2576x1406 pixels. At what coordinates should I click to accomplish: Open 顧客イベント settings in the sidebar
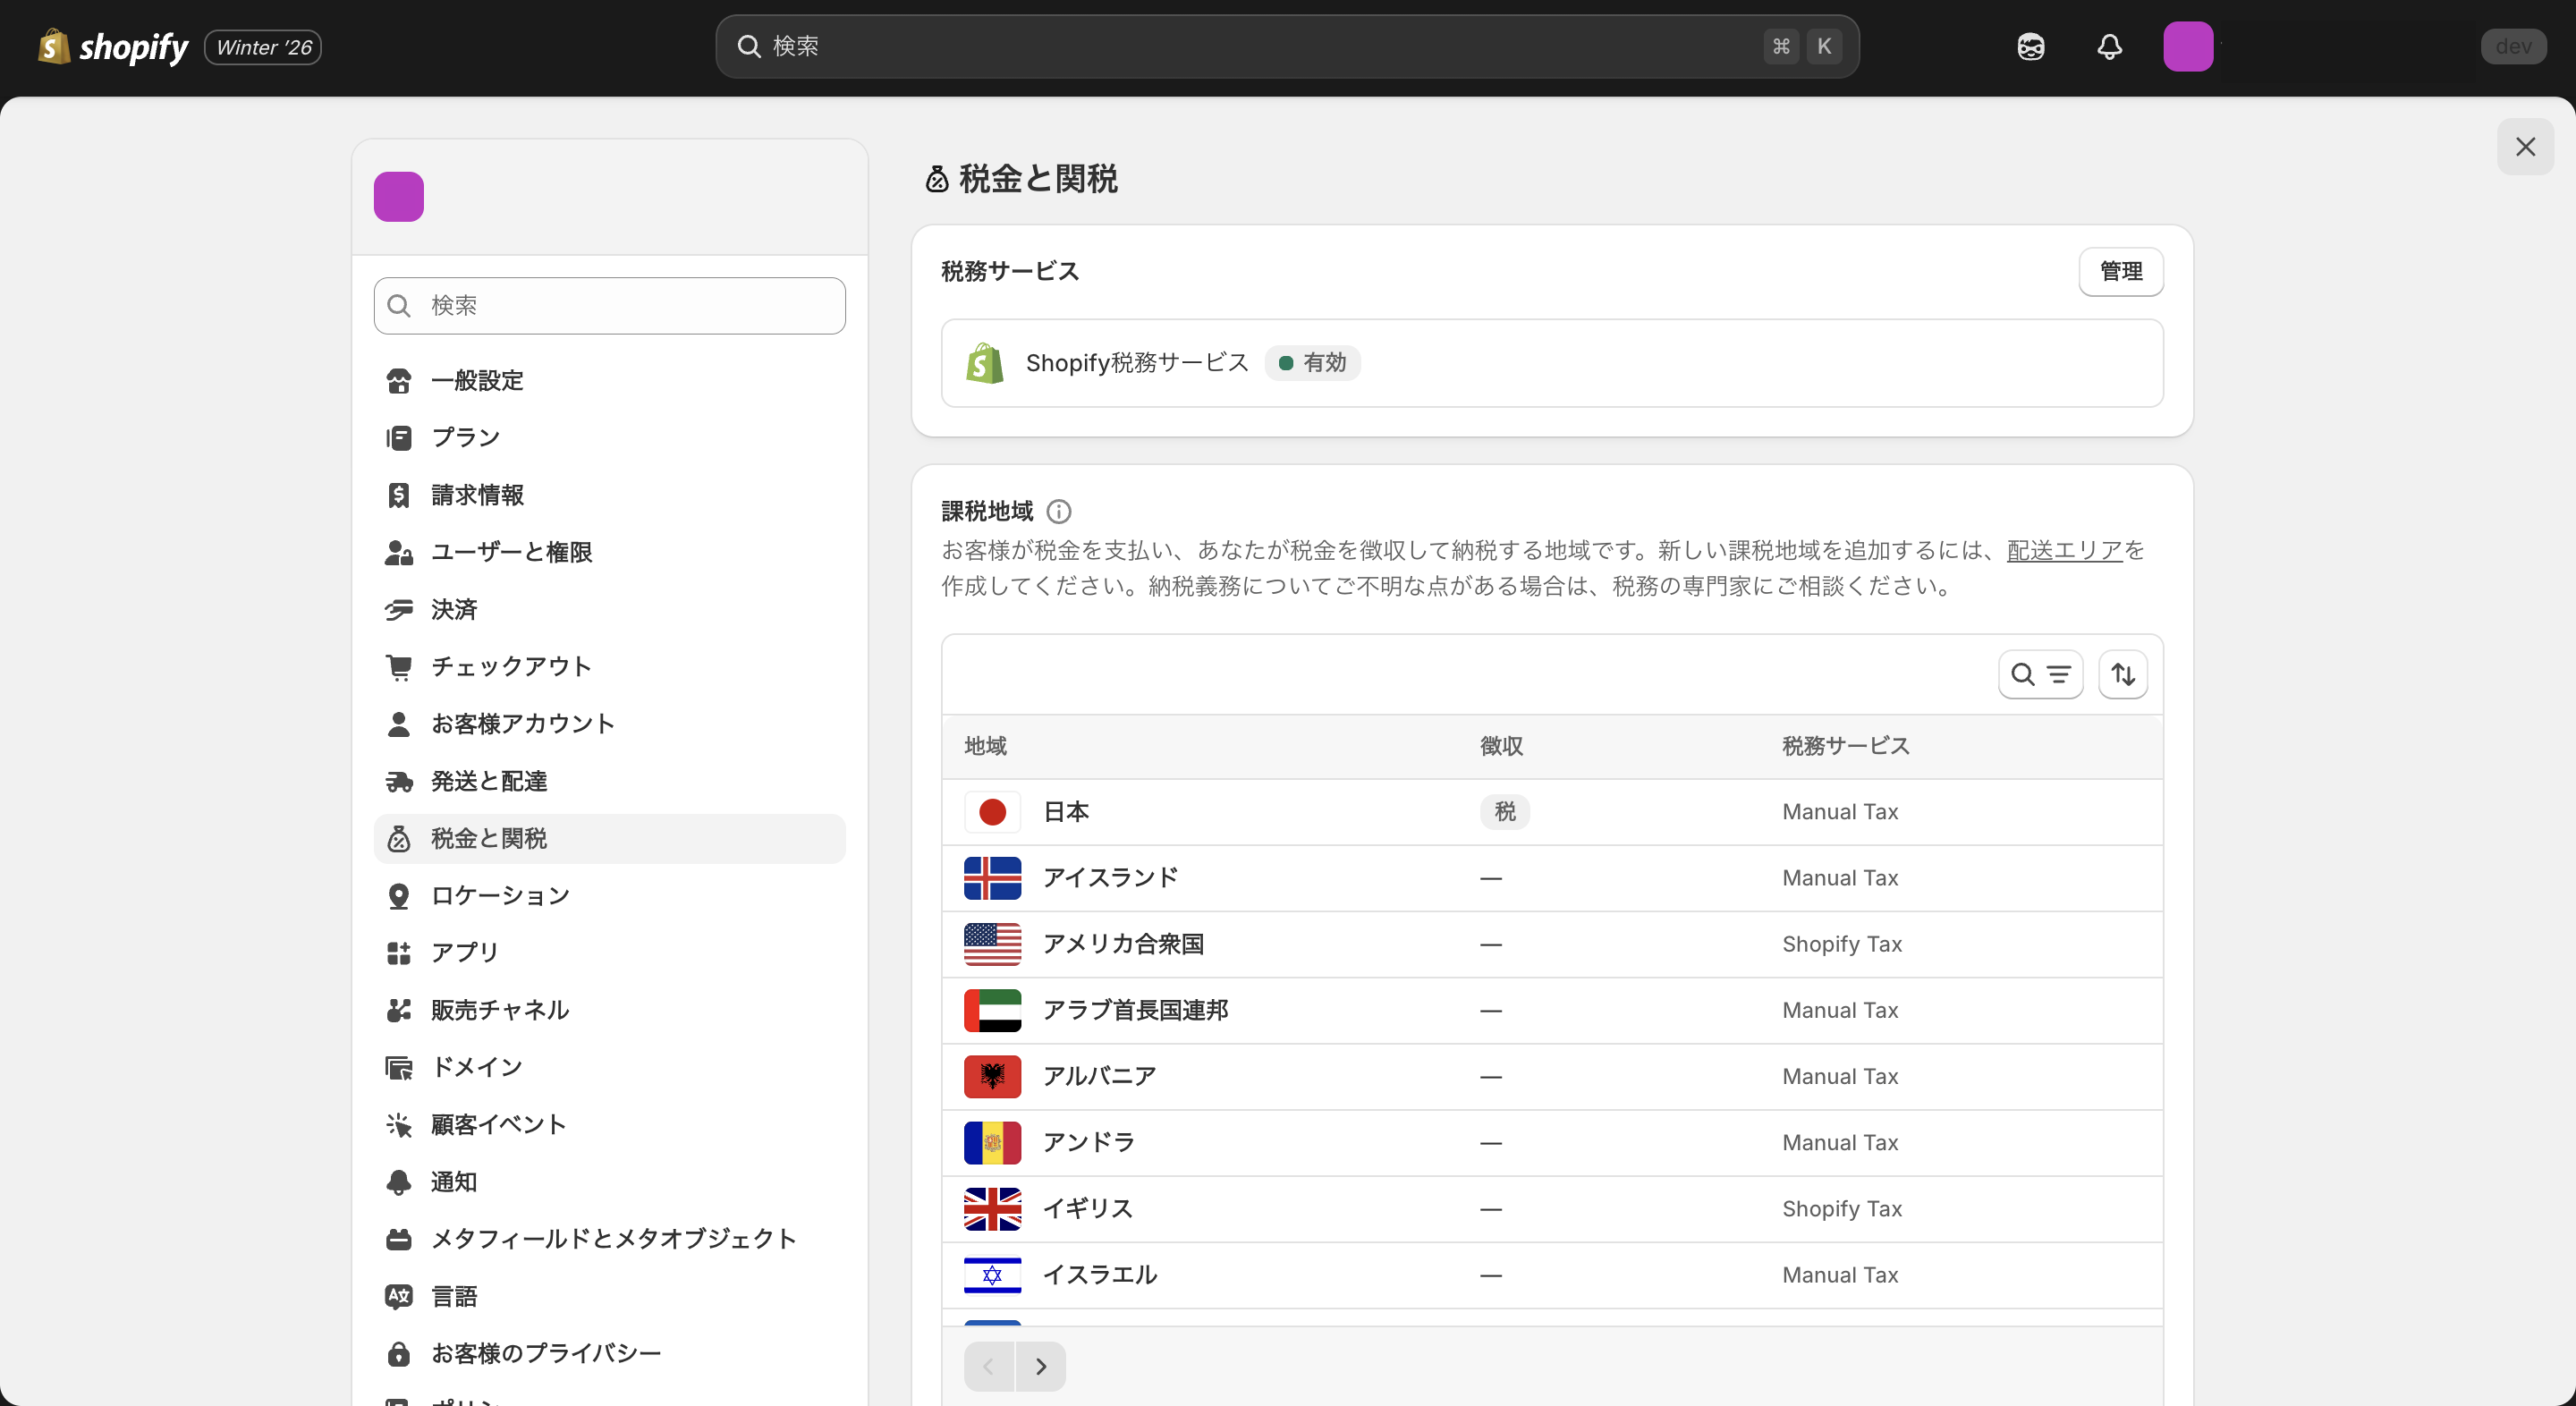497,1124
